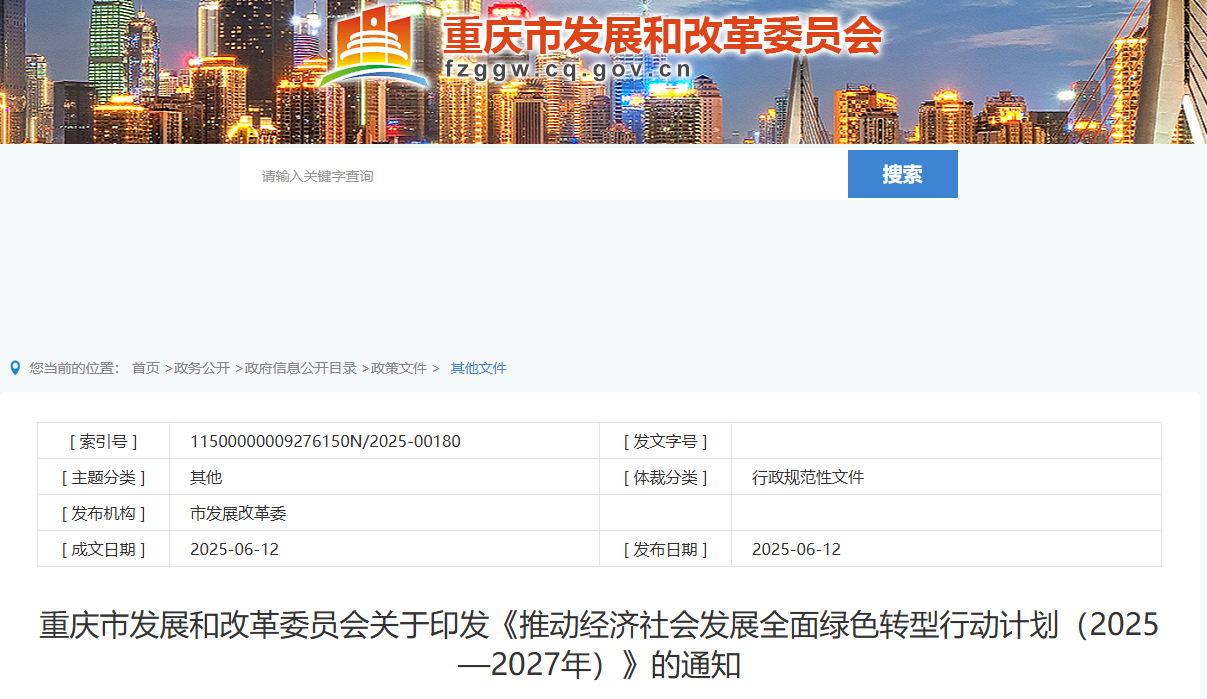Screen dimensions: 1207x699
Task: Click the 主题分类 value 其他
Action: (206, 477)
